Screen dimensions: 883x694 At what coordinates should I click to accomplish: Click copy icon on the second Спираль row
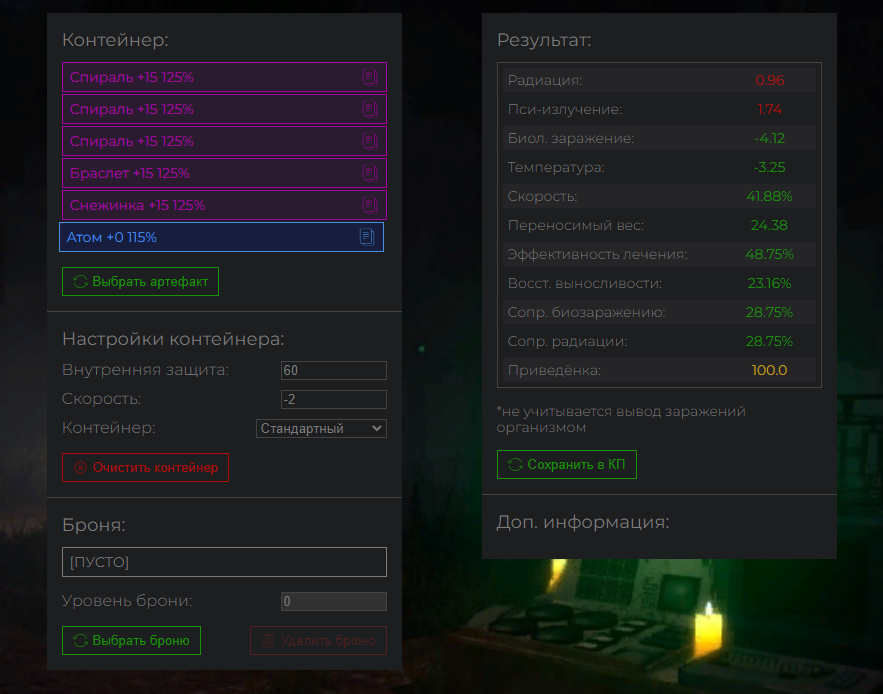click(369, 109)
